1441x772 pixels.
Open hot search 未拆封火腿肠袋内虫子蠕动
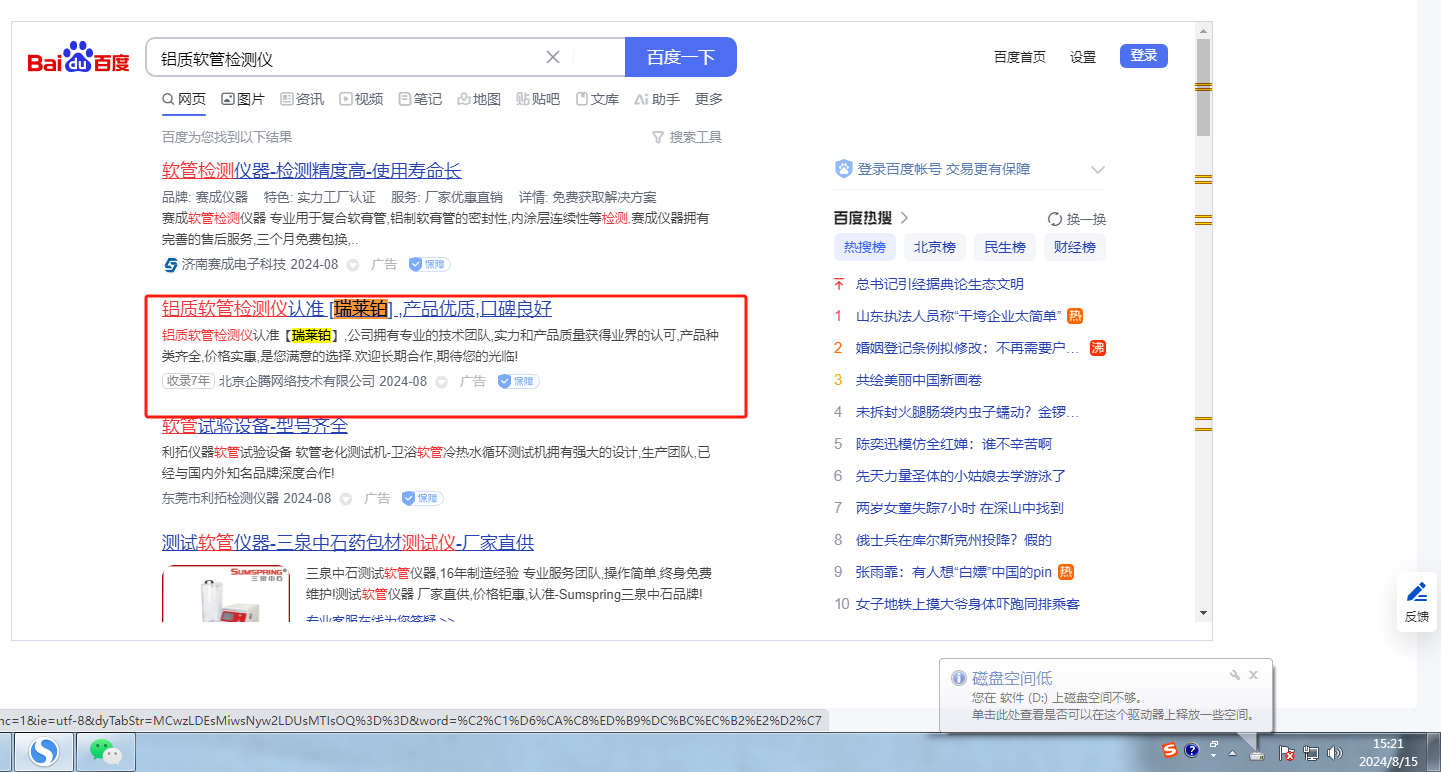[967, 412]
